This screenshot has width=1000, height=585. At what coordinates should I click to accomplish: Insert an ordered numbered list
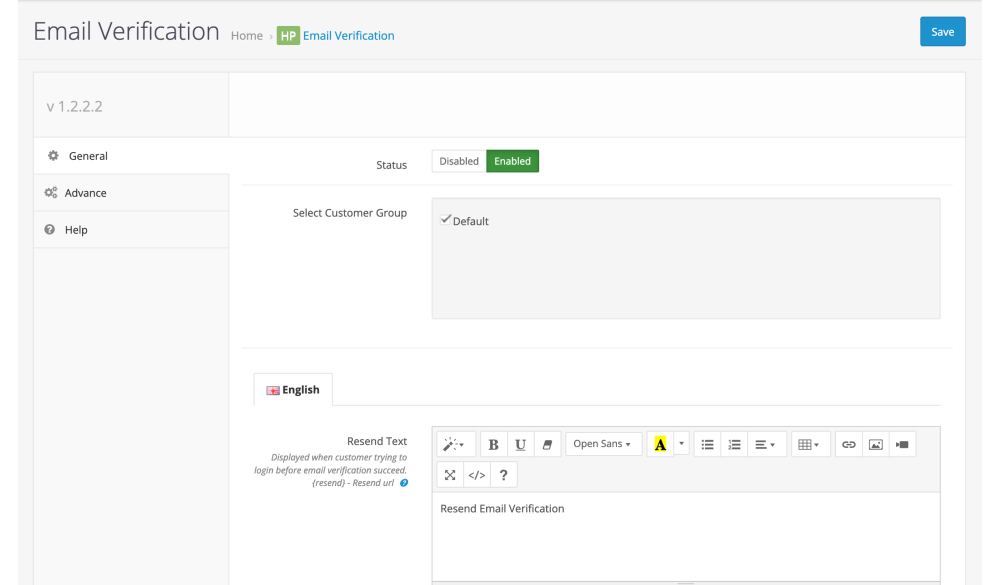click(734, 445)
